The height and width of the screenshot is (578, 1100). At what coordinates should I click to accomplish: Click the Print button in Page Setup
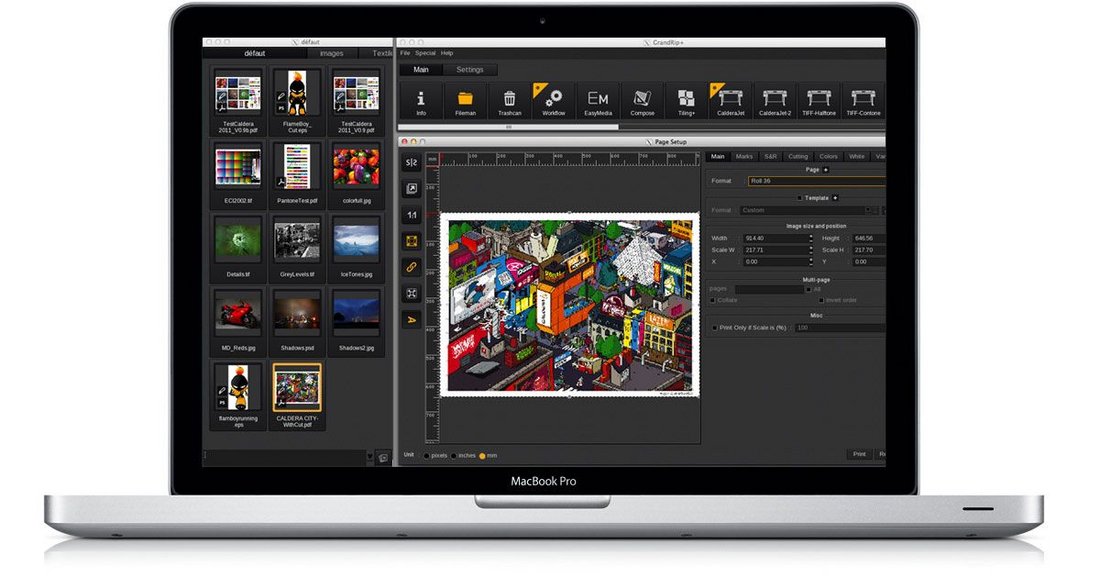(859, 455)
